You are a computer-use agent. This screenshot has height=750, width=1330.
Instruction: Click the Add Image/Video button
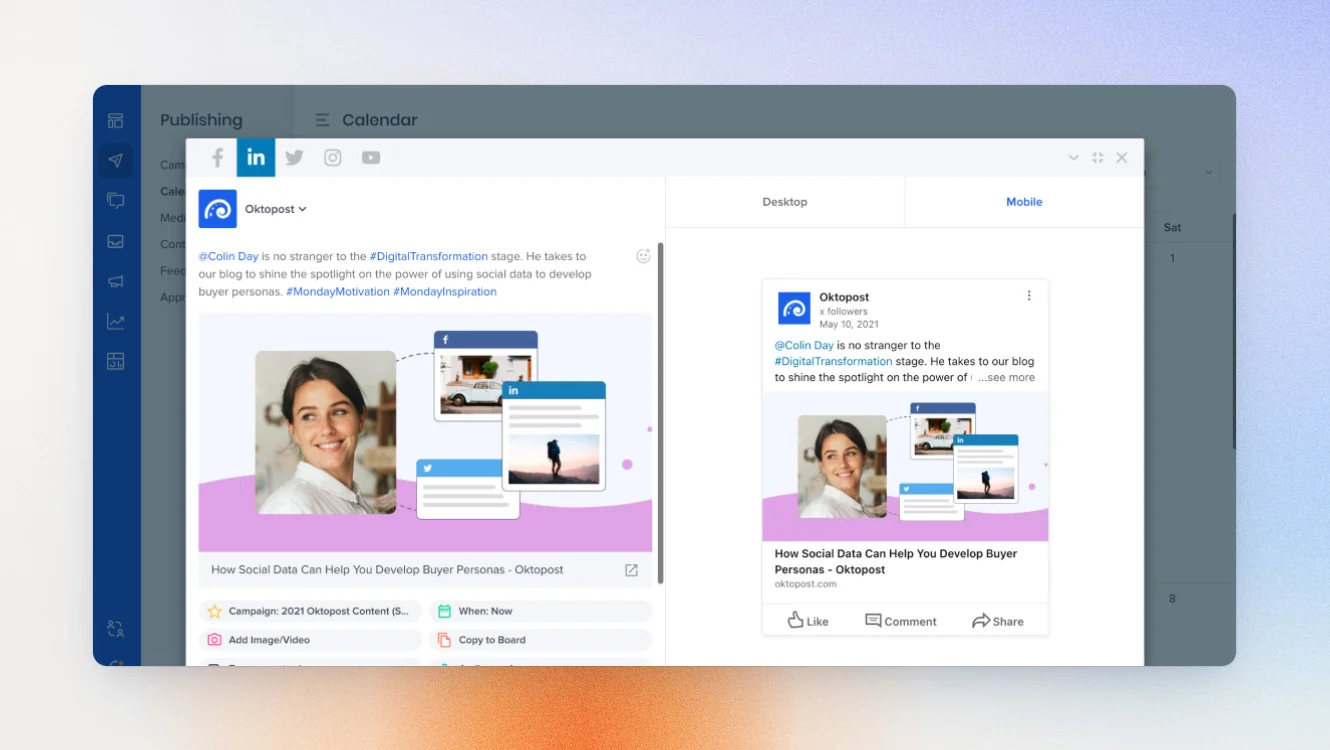(x=310, y=640)
